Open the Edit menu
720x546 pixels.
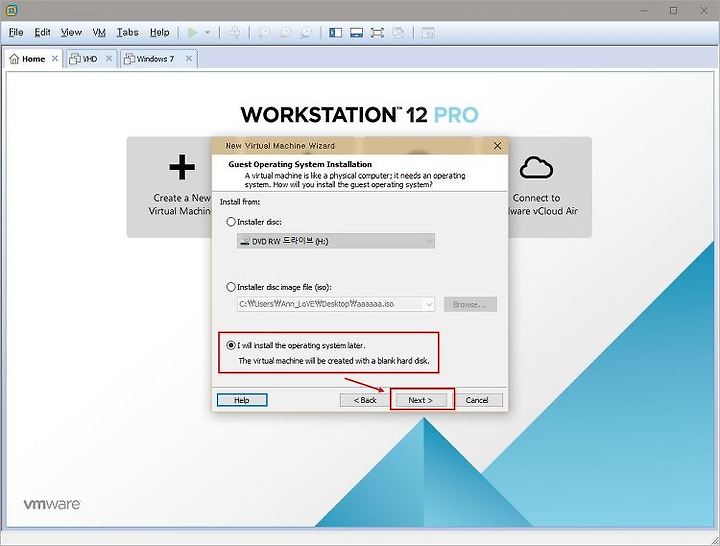coord(42,33)
